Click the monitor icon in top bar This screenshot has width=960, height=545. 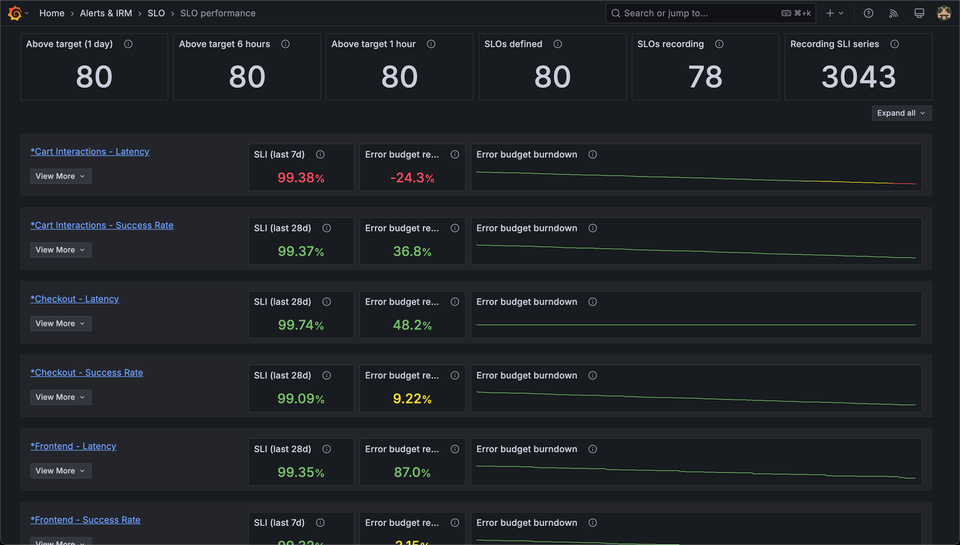pyautogui.click(x=919, y=13)
